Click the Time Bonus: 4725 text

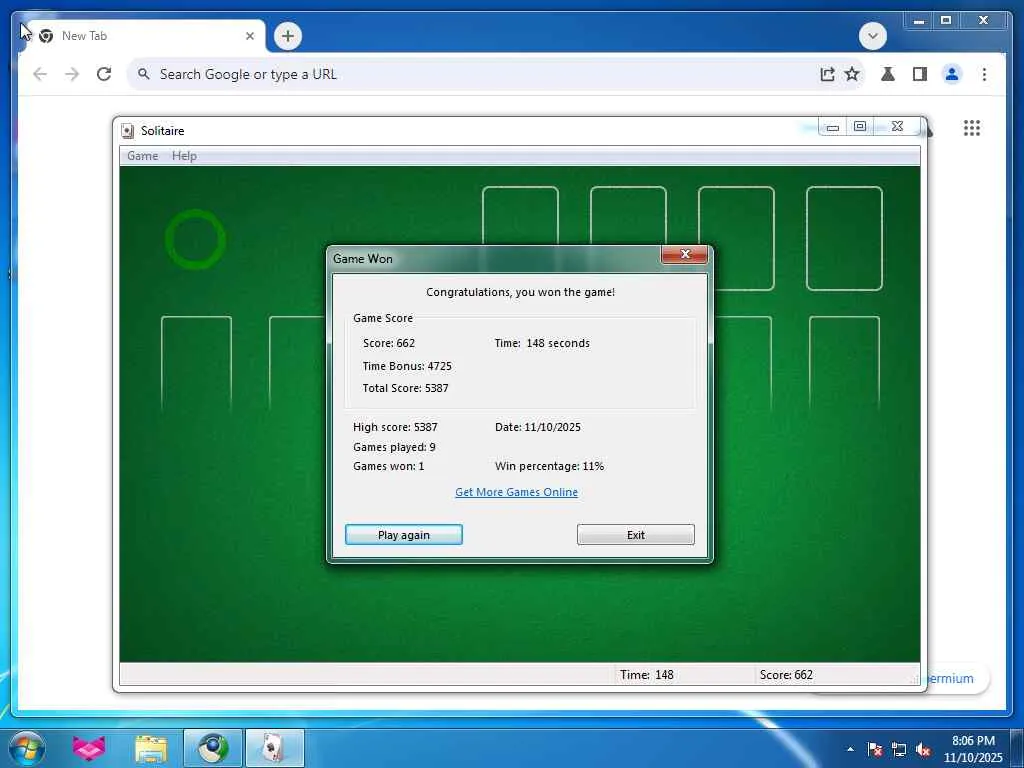[407, 366]
